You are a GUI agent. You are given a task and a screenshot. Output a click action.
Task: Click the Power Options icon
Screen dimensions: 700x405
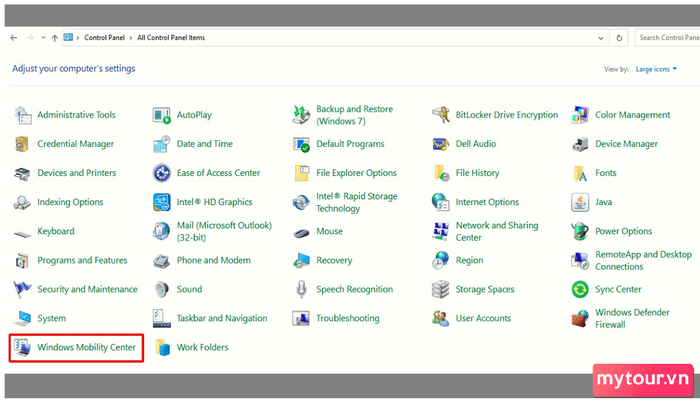coord(580,231)
